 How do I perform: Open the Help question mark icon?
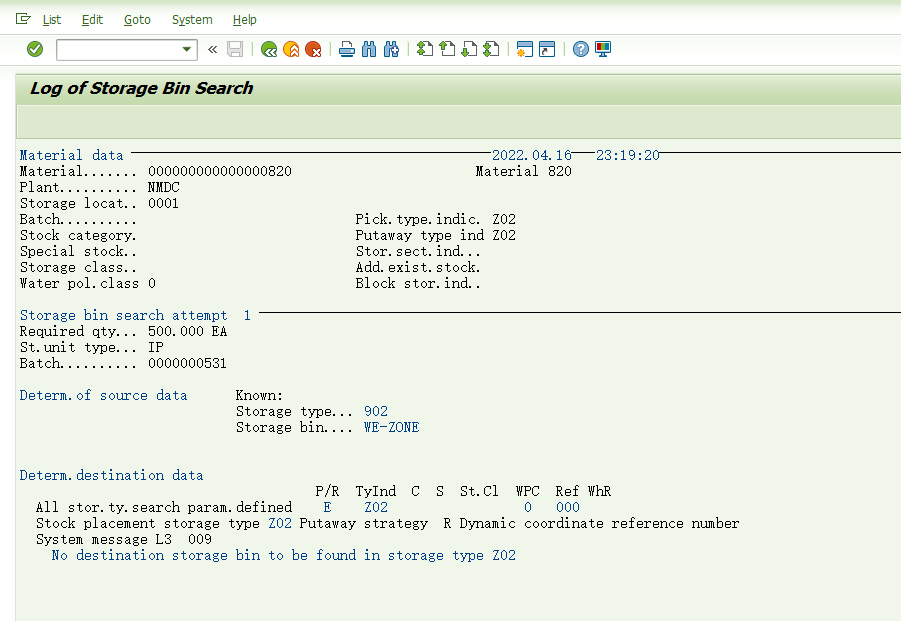click(x=581, y=49)
